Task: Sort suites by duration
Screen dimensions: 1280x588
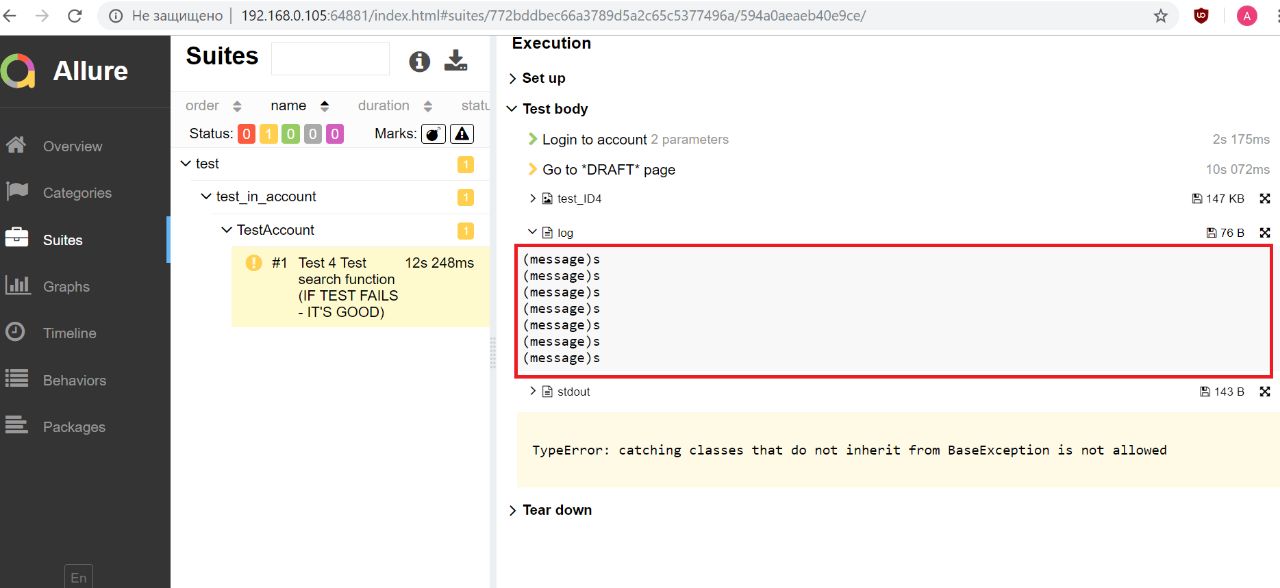Action: [x=395, y=105]
